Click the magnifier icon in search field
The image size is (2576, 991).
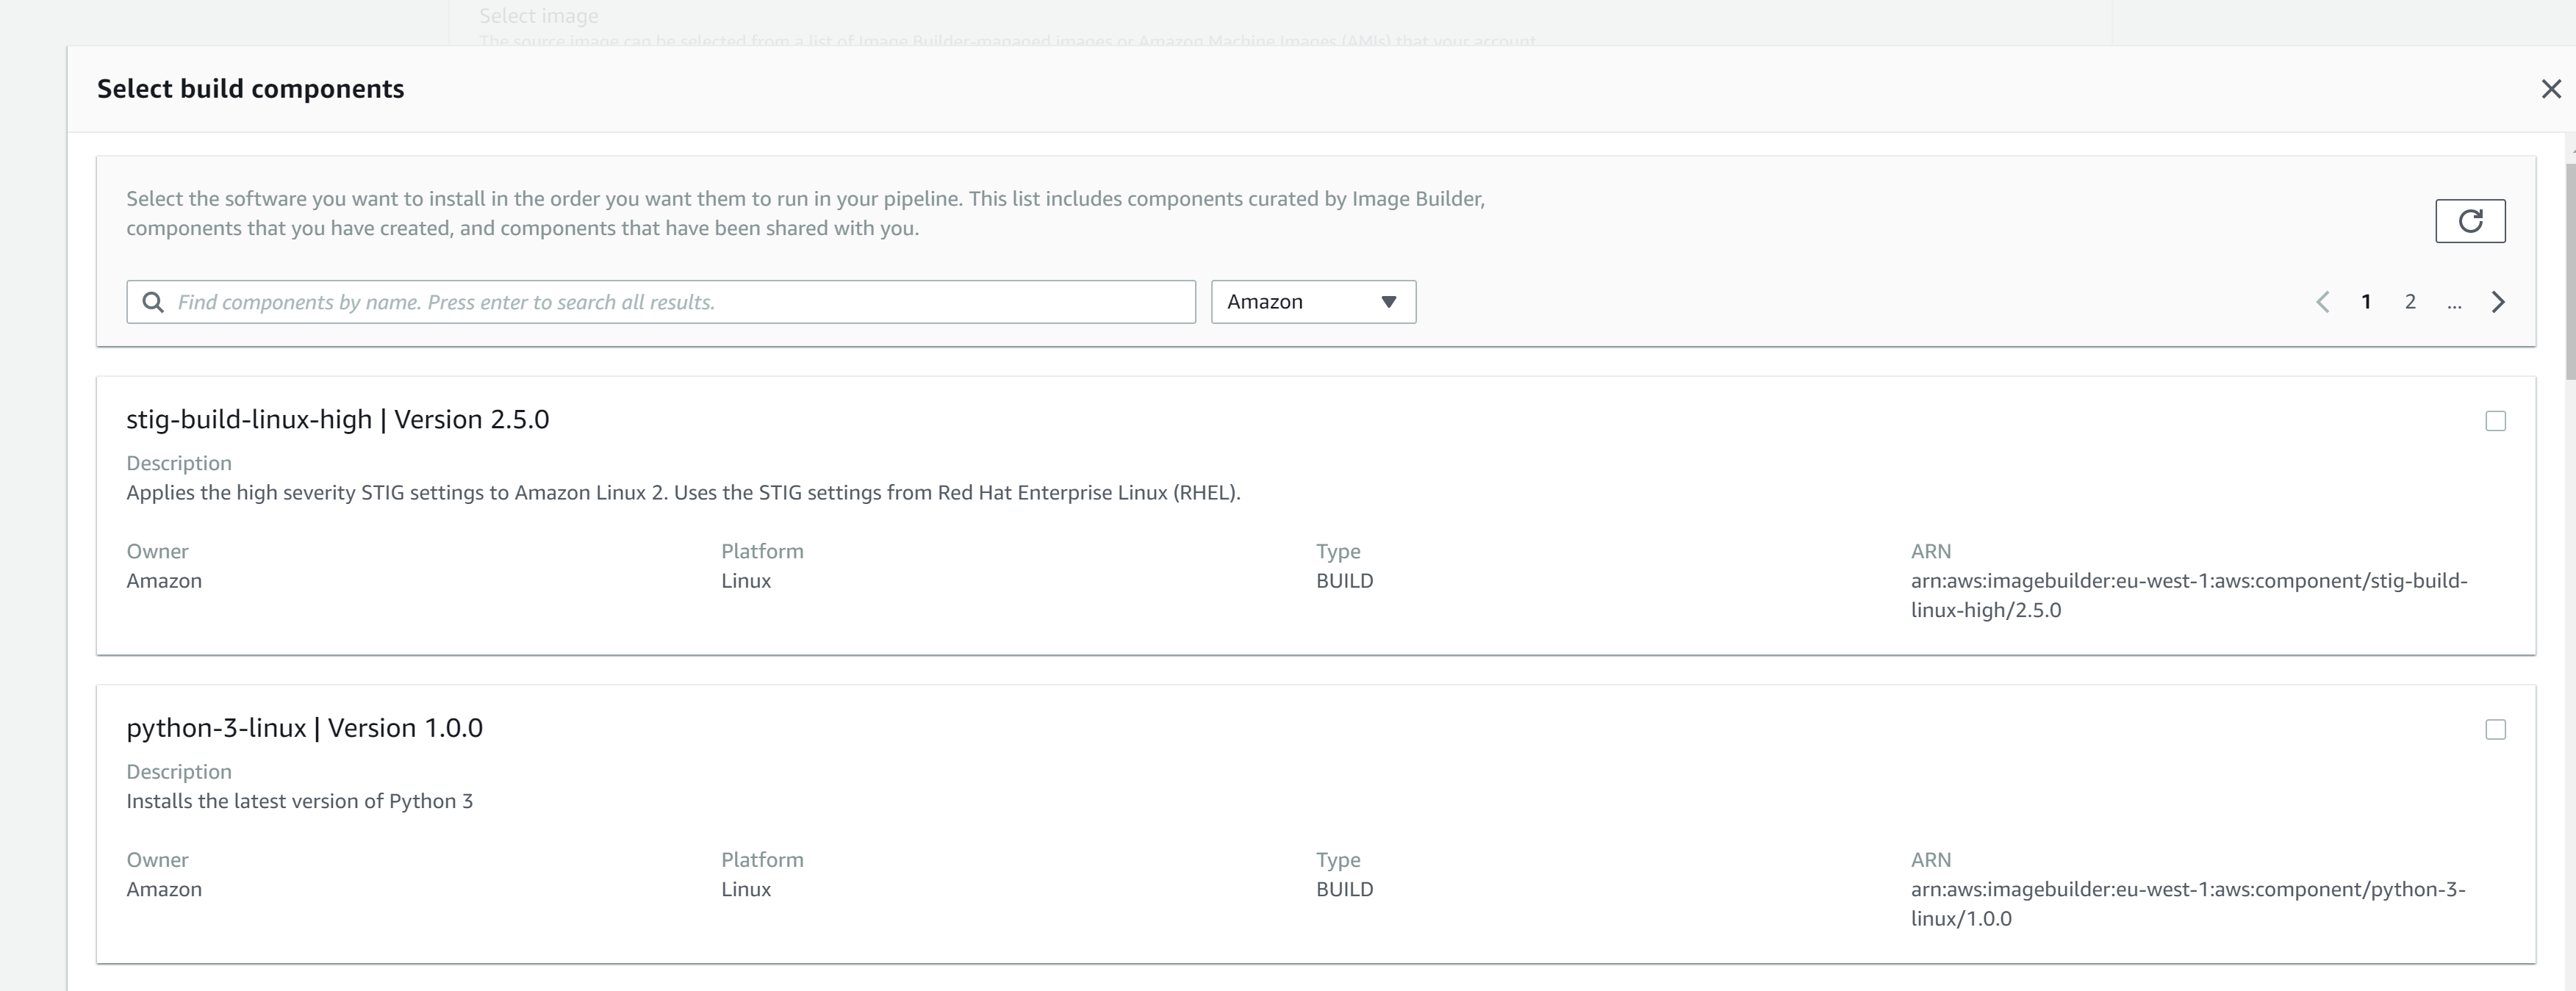pyautogui.click(x=153, y=302)
